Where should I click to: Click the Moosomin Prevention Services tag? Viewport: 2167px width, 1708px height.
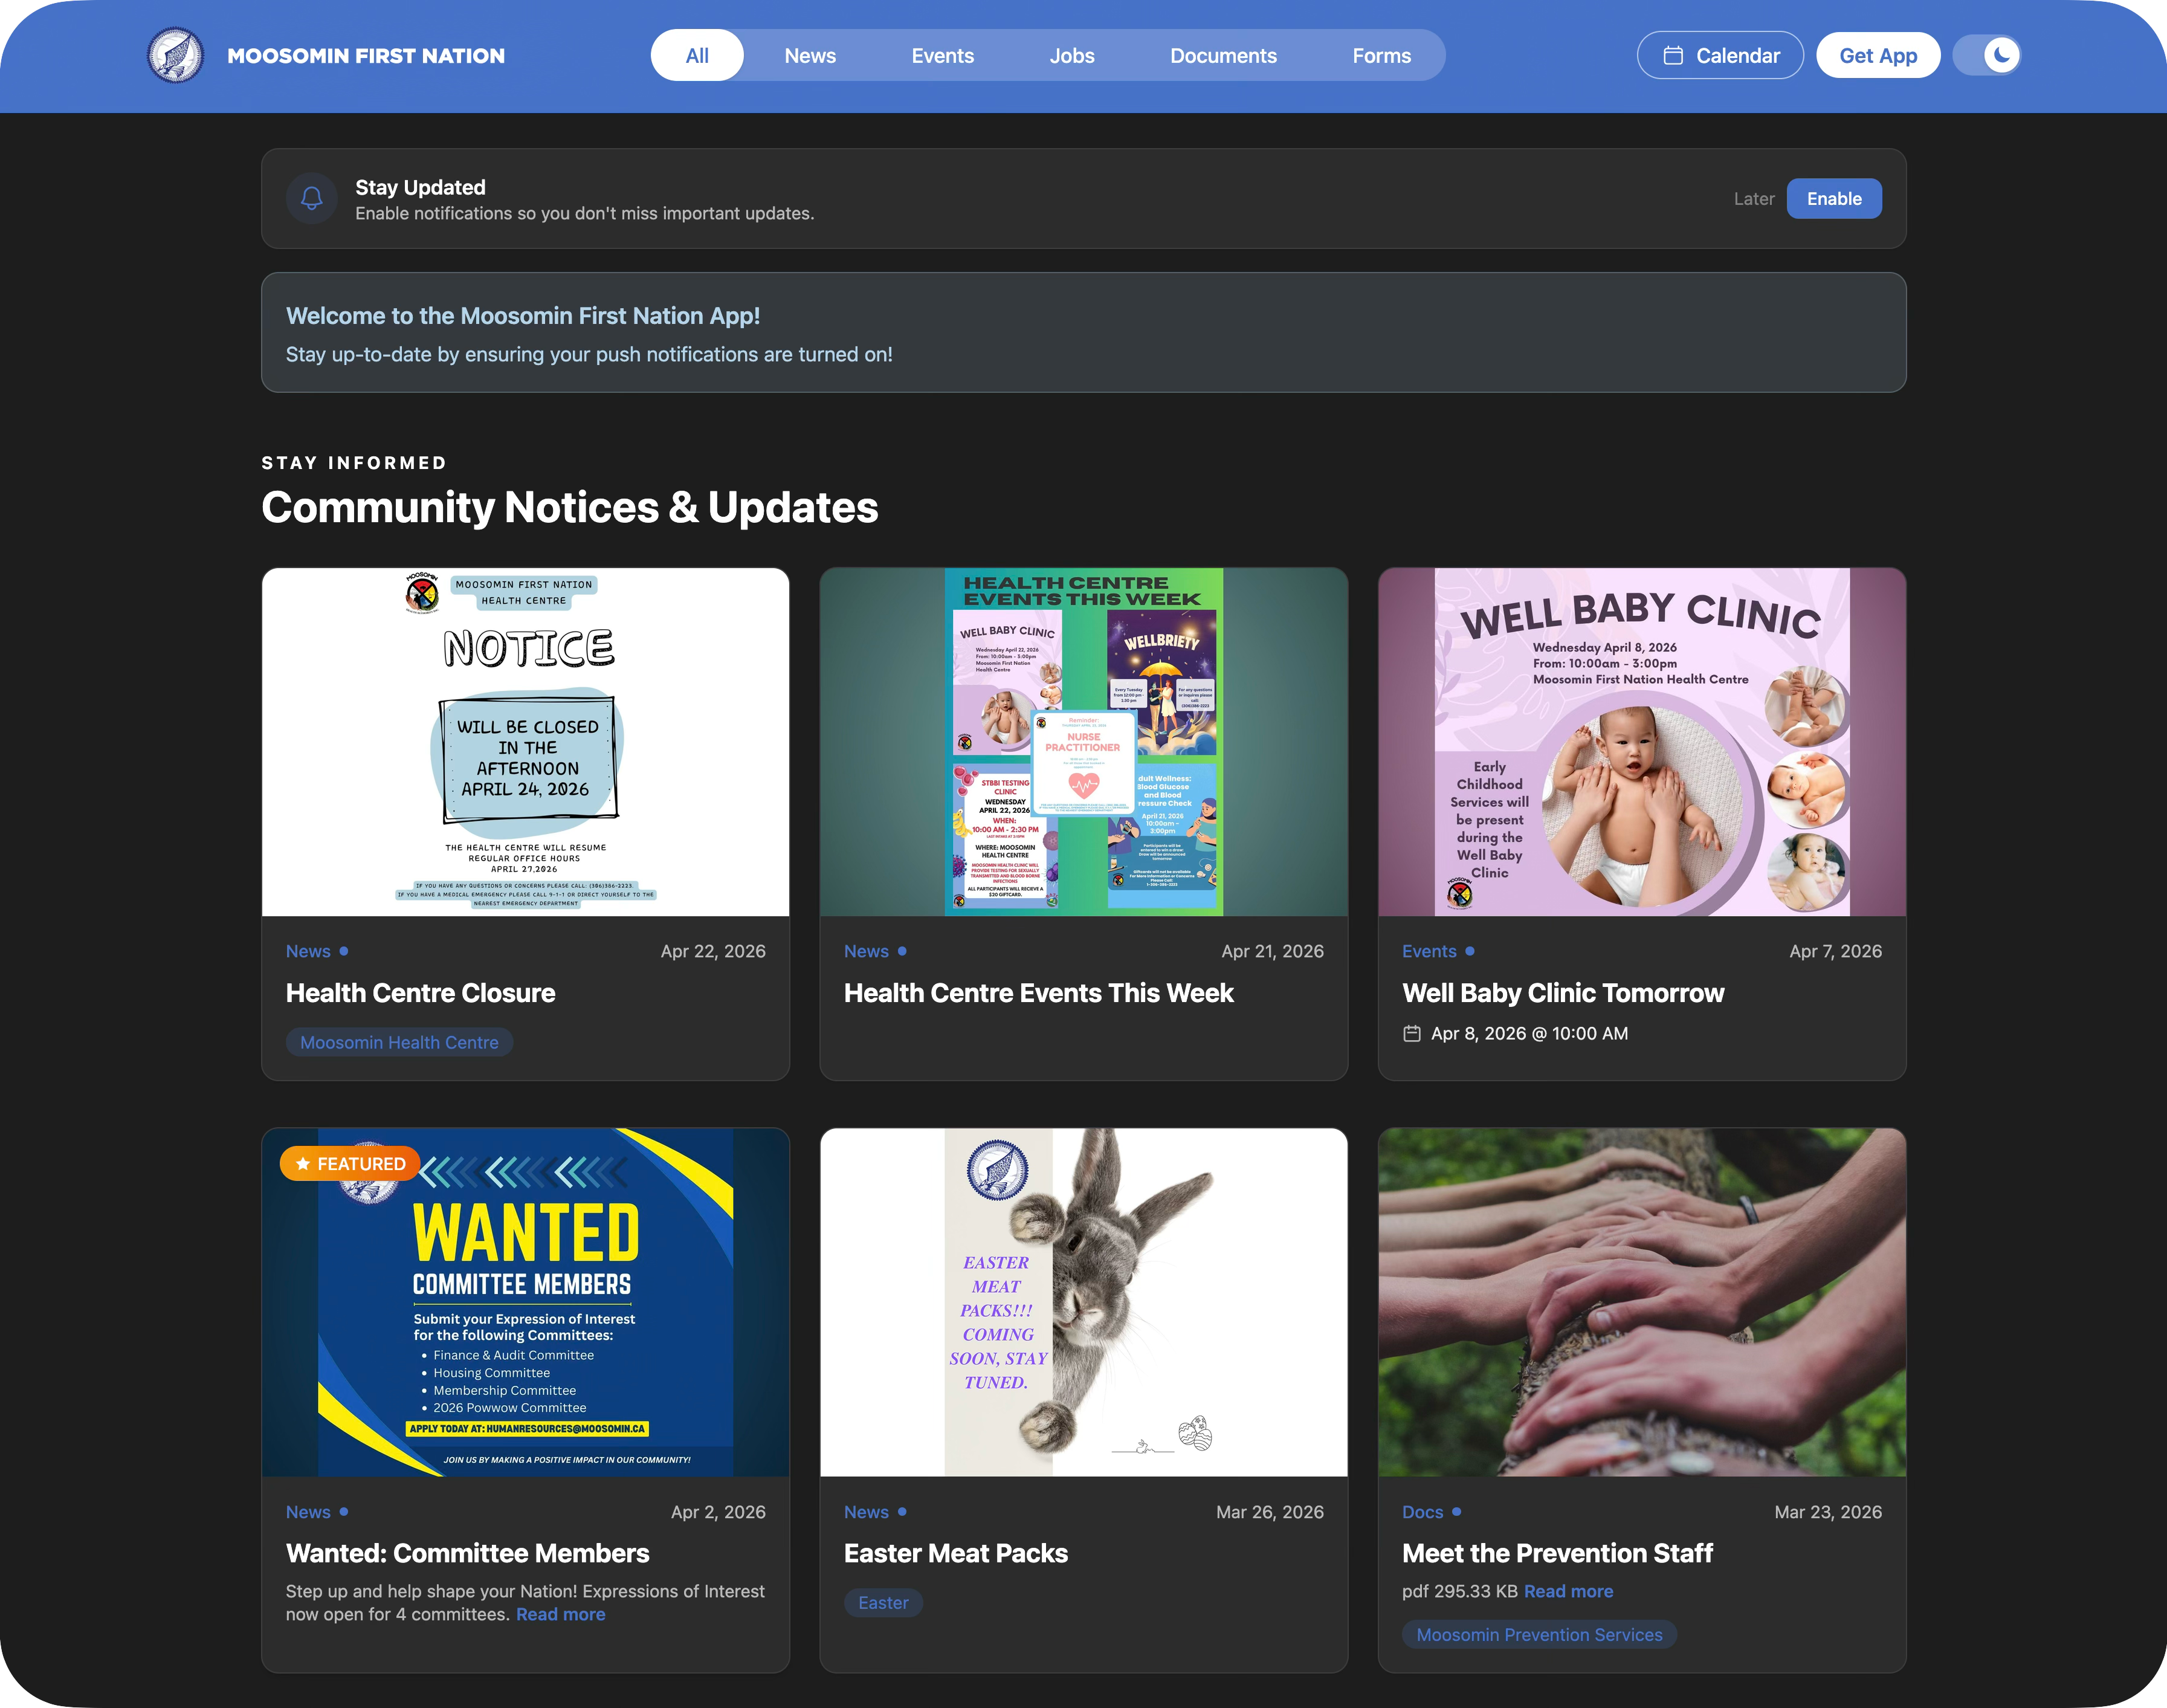point(1539,1634)
